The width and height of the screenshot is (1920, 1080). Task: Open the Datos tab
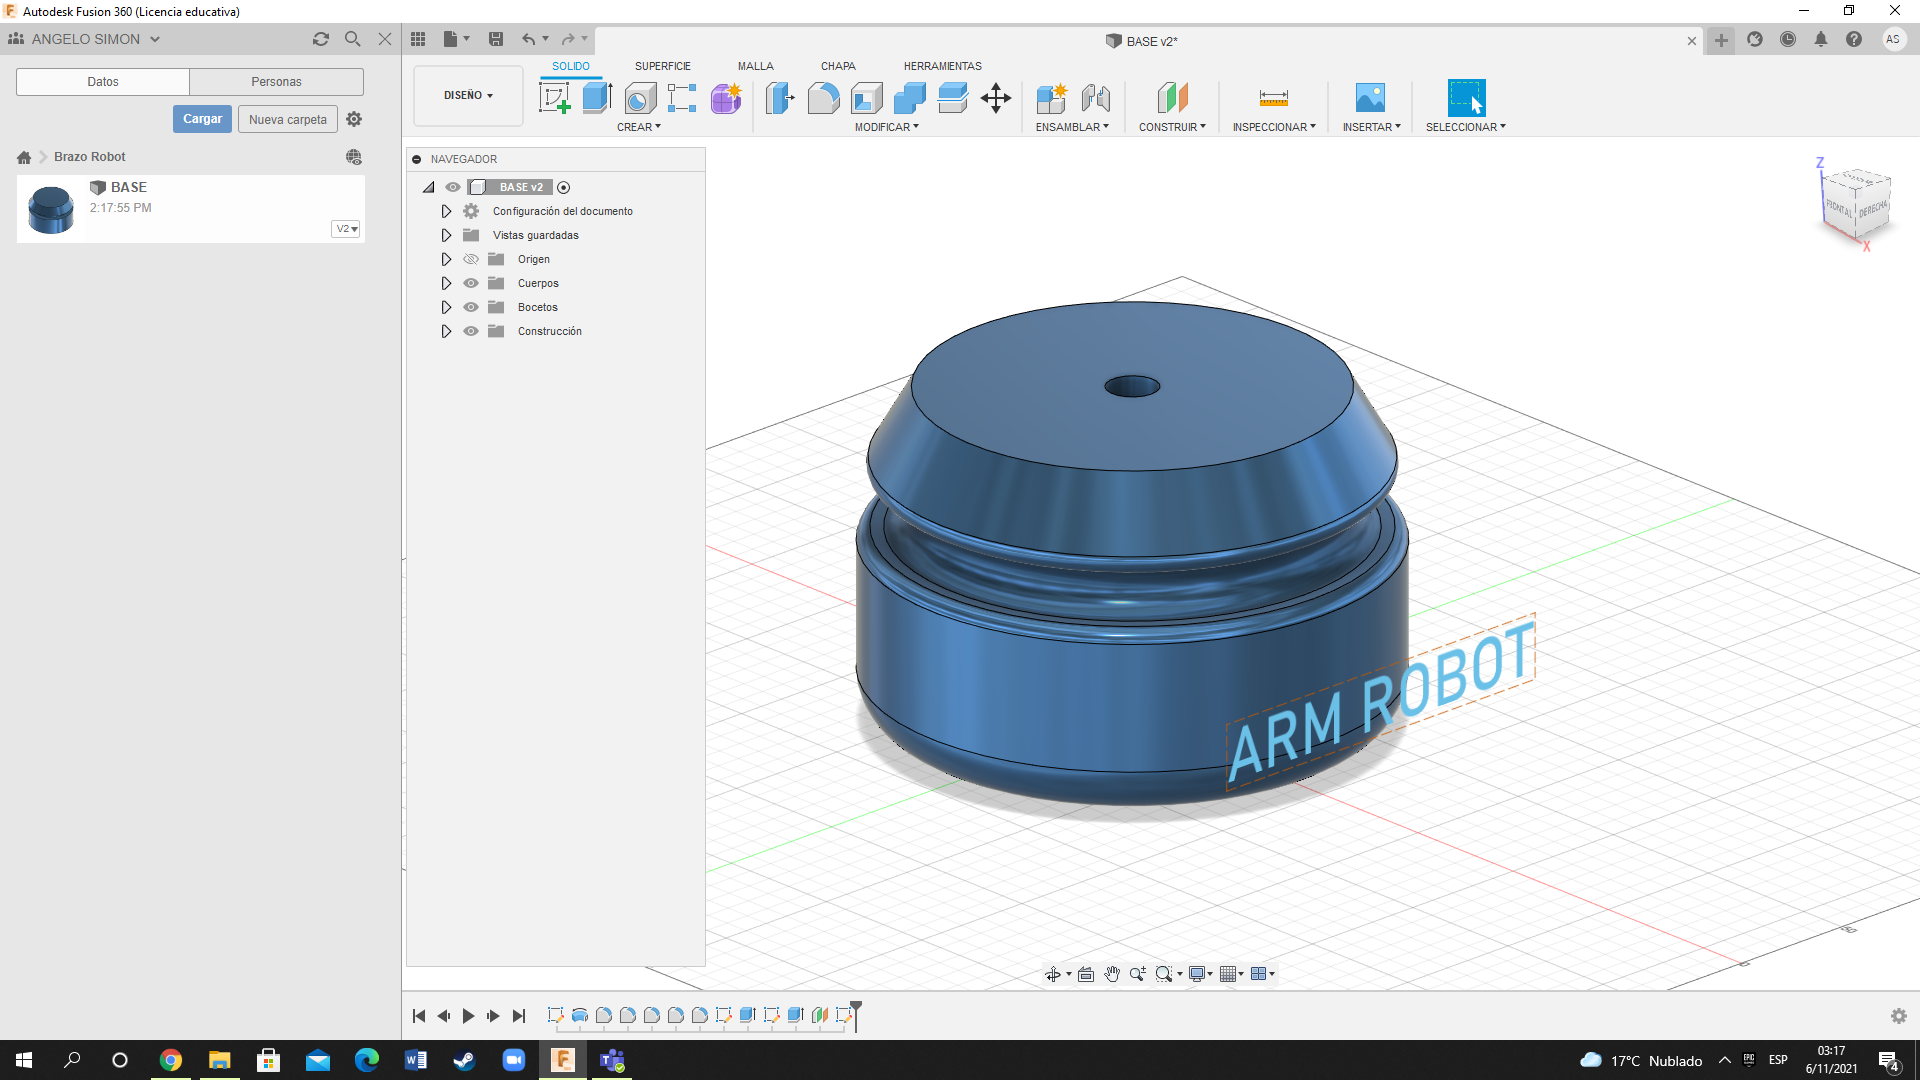[103, 82]
